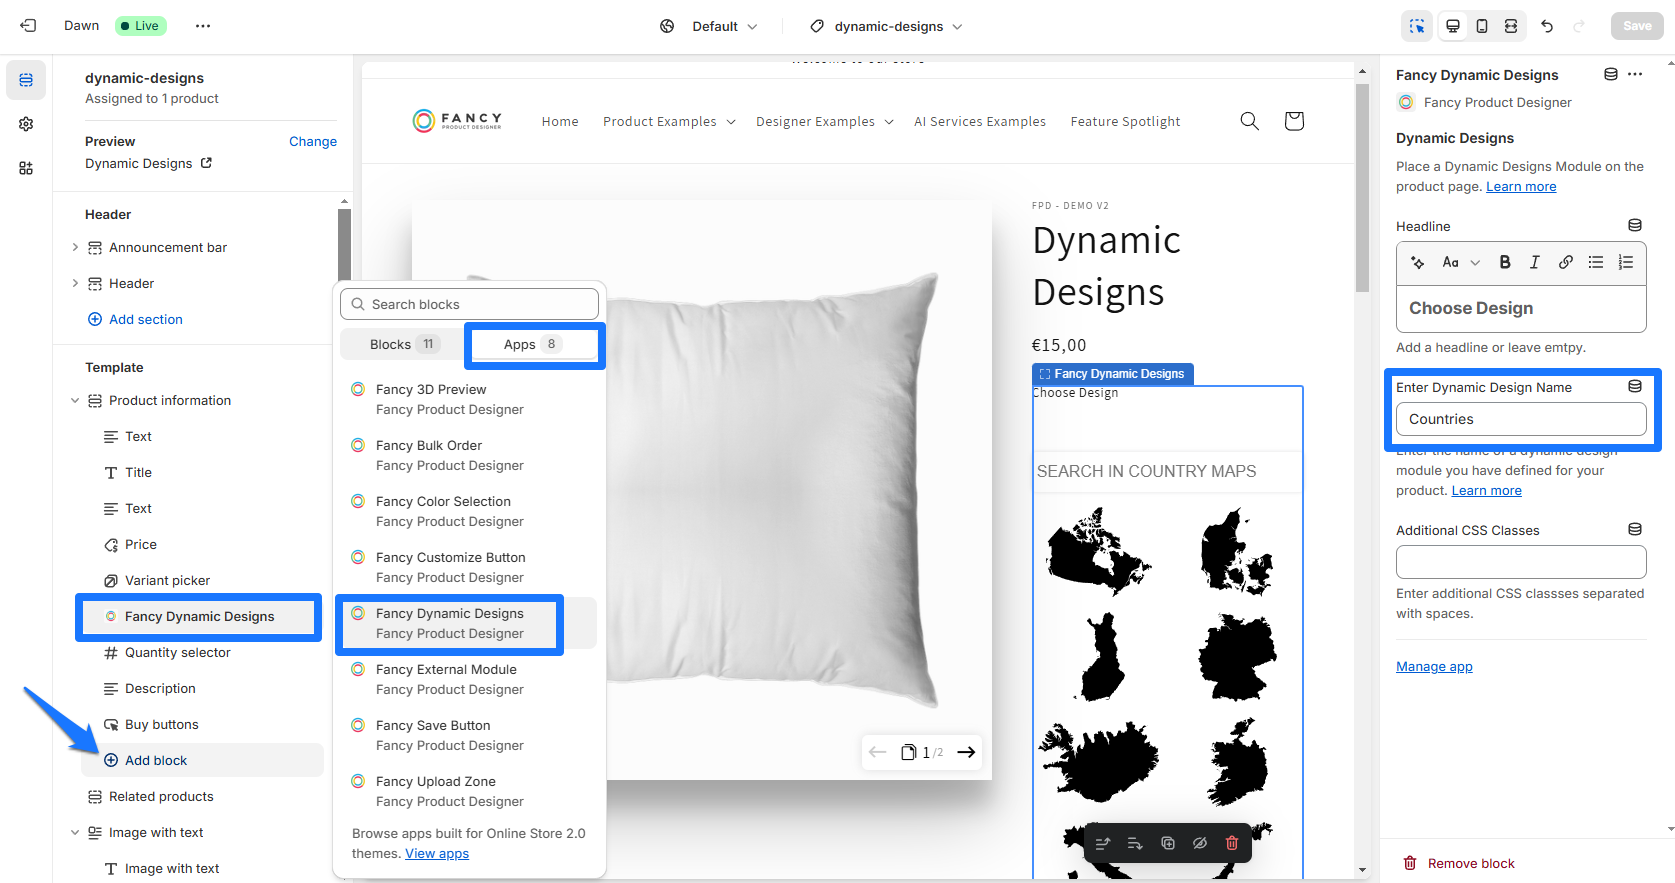Click dynamic source icon beside Additional CSS Classes
Image resolution: width=1675 pixels, height=883 pixels.
1635,529
